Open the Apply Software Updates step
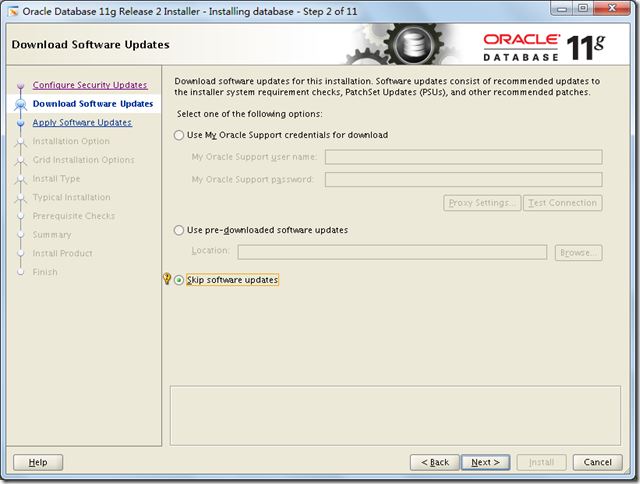640x484 pixels. point(82,122)
